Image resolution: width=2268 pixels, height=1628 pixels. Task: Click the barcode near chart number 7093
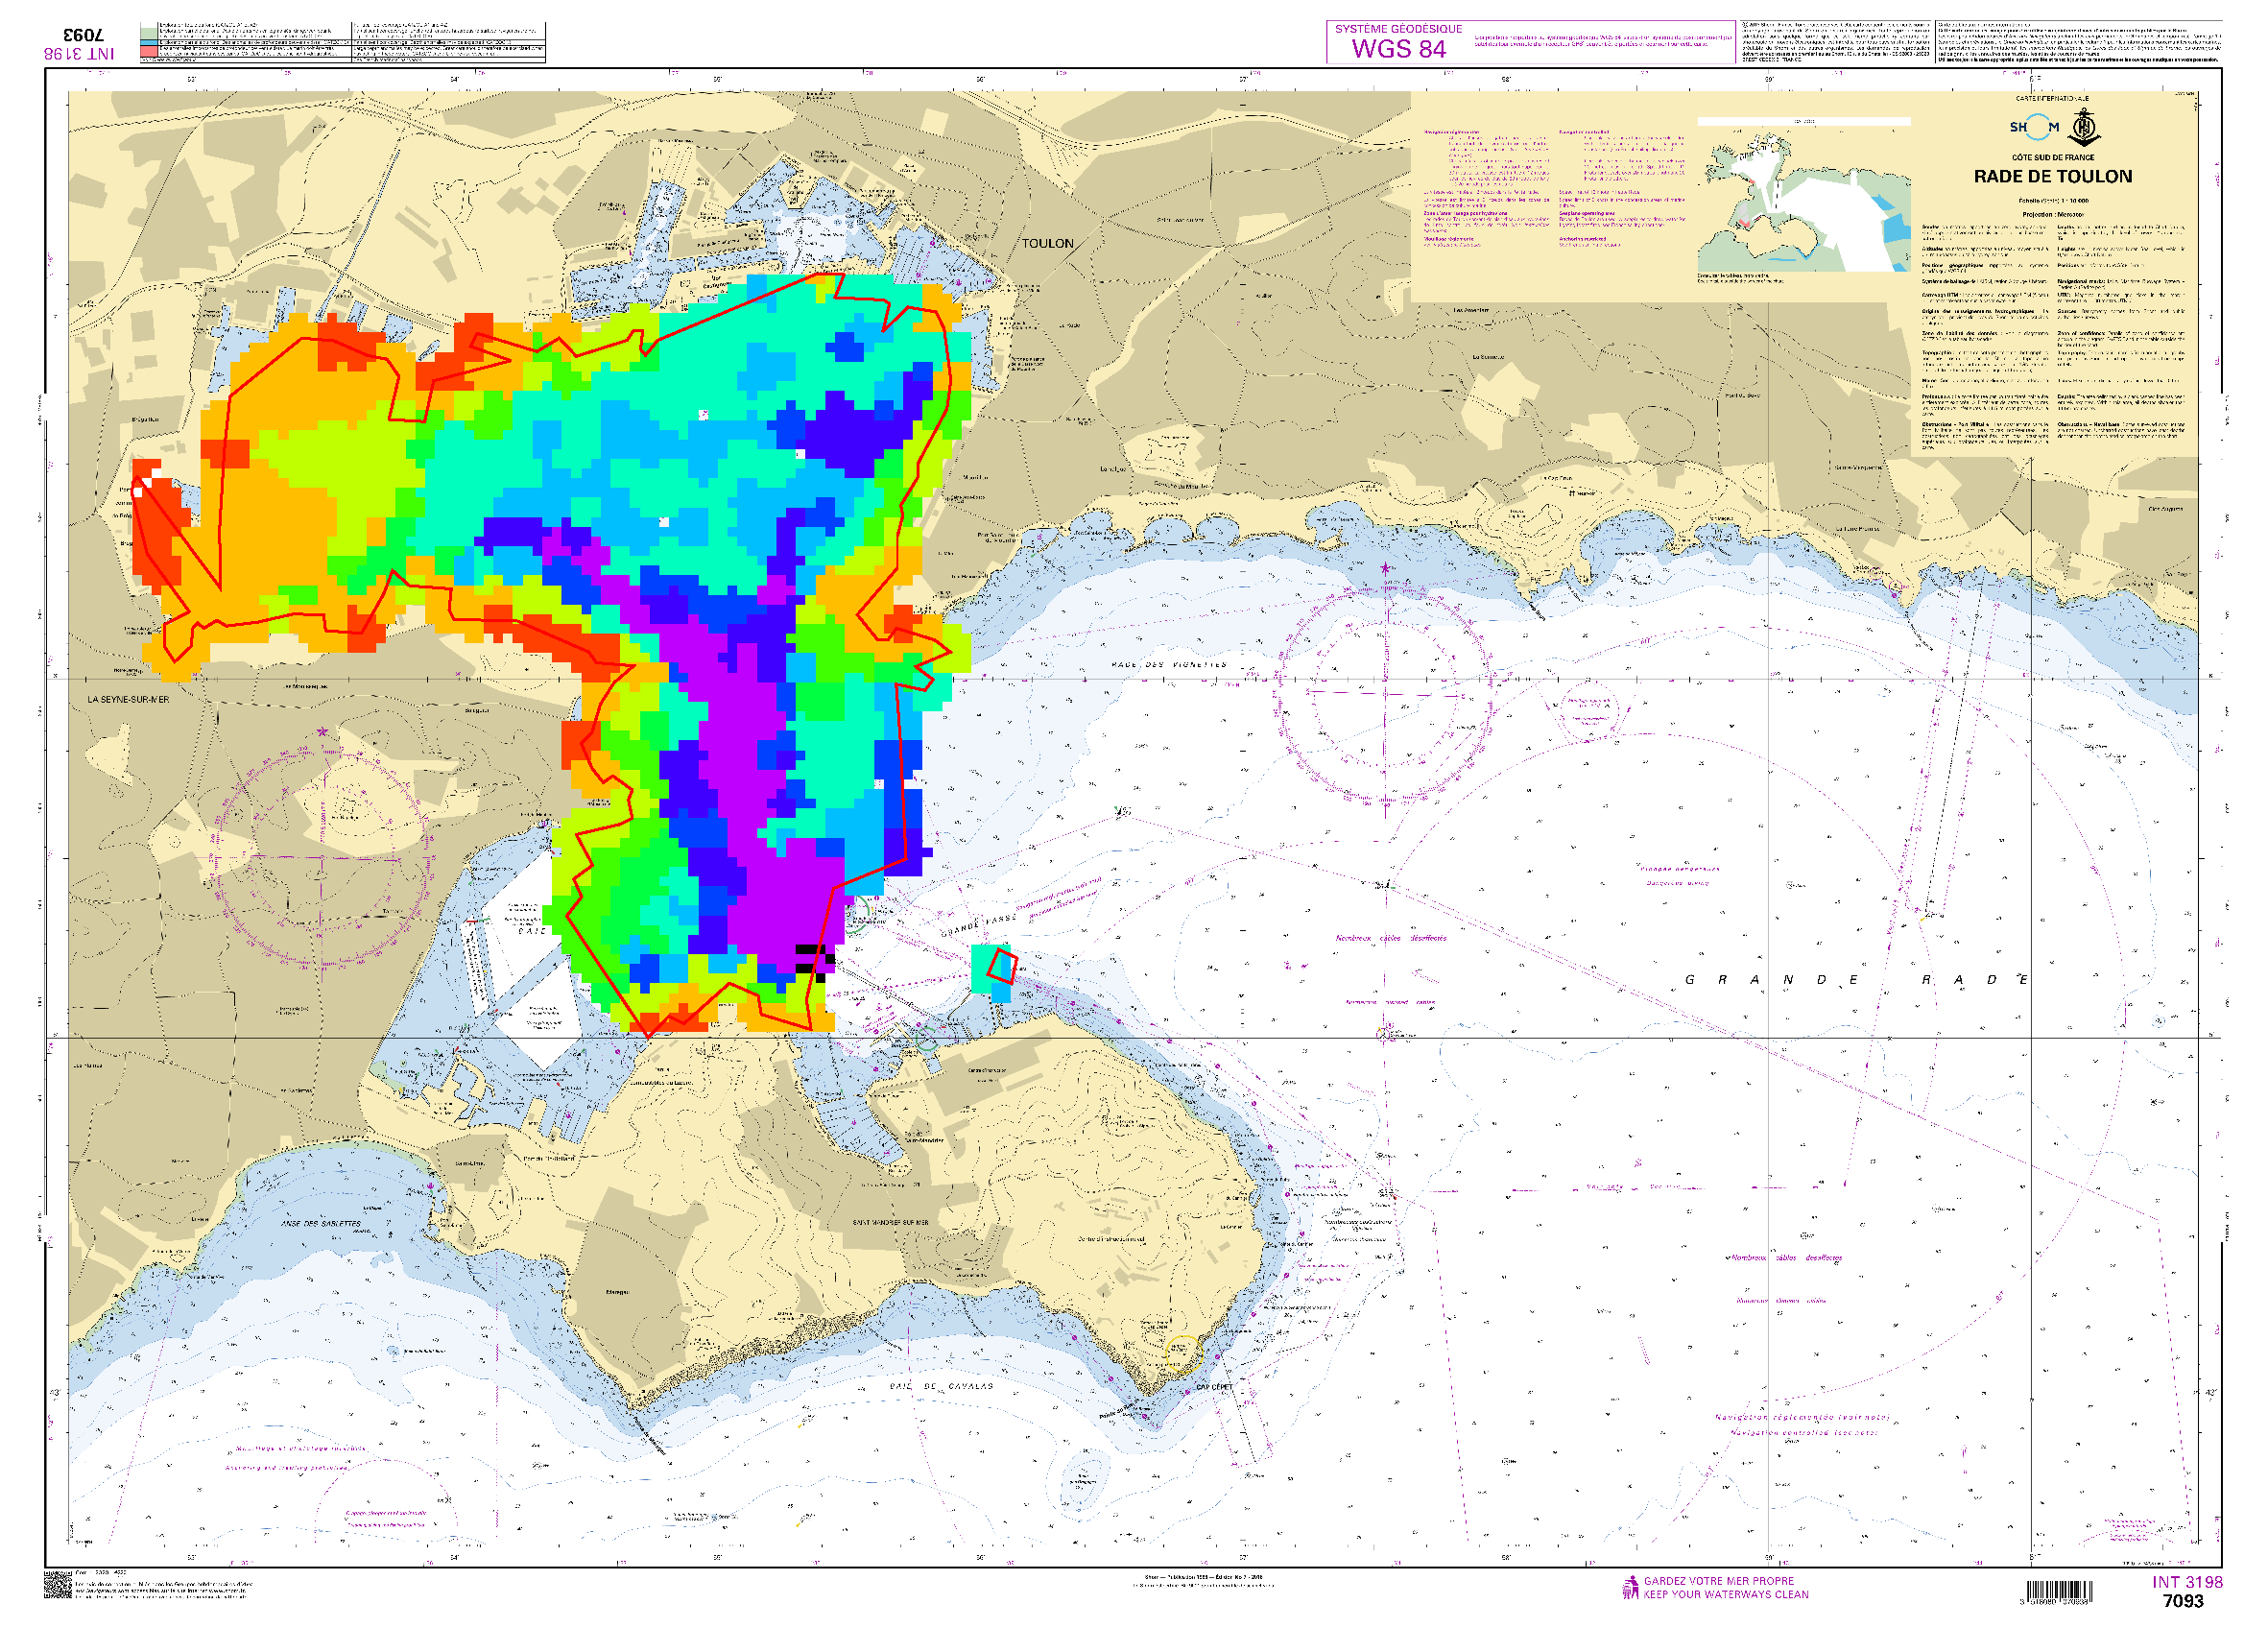point(2060,1591)
